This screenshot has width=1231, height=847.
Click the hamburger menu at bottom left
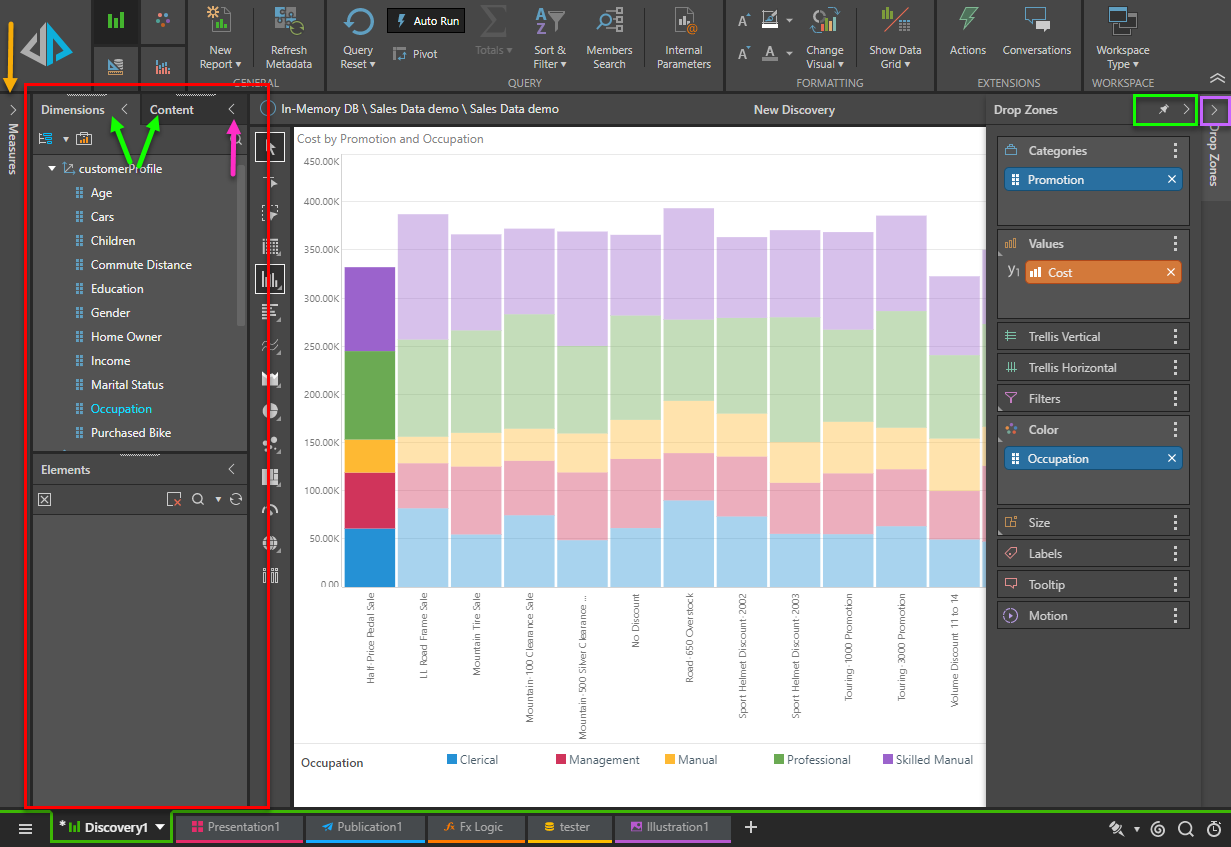pyautogui.click(x=26, y=828)
